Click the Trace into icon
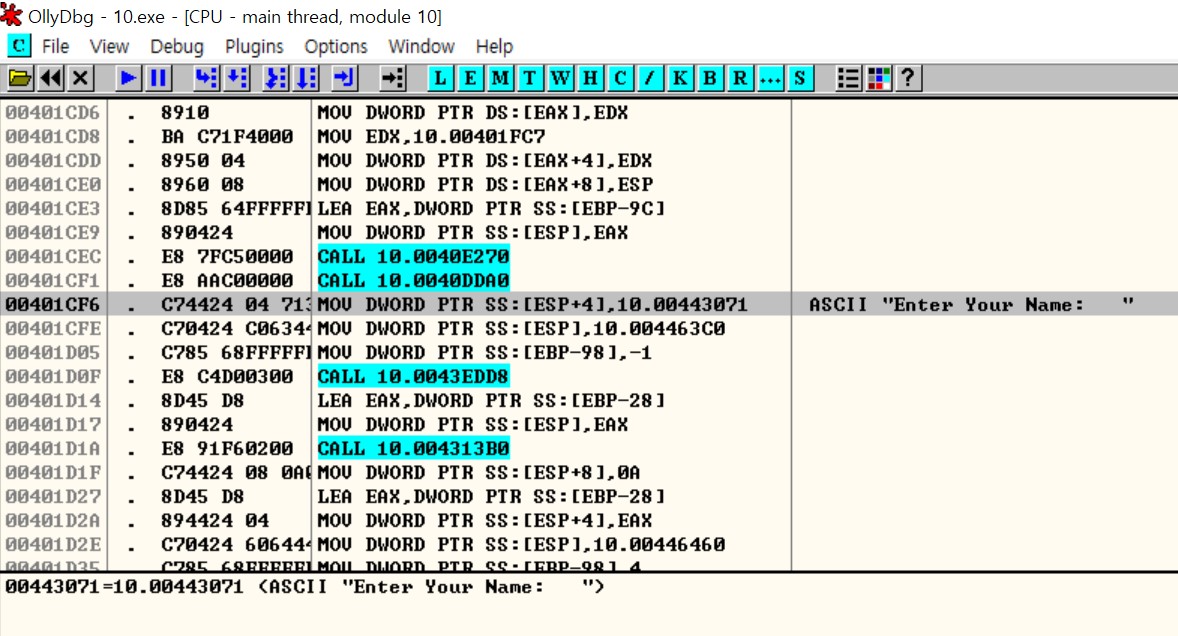The height and width of the screenshot is (636, 1178). click(x=276, y=78)
